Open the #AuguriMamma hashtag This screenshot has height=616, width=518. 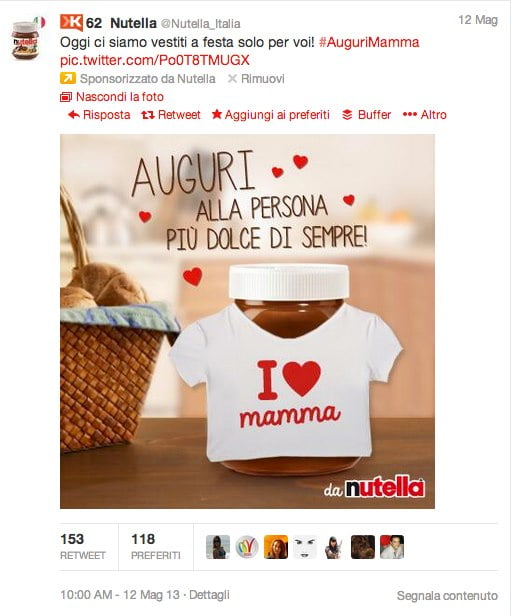tap(369, 42)
